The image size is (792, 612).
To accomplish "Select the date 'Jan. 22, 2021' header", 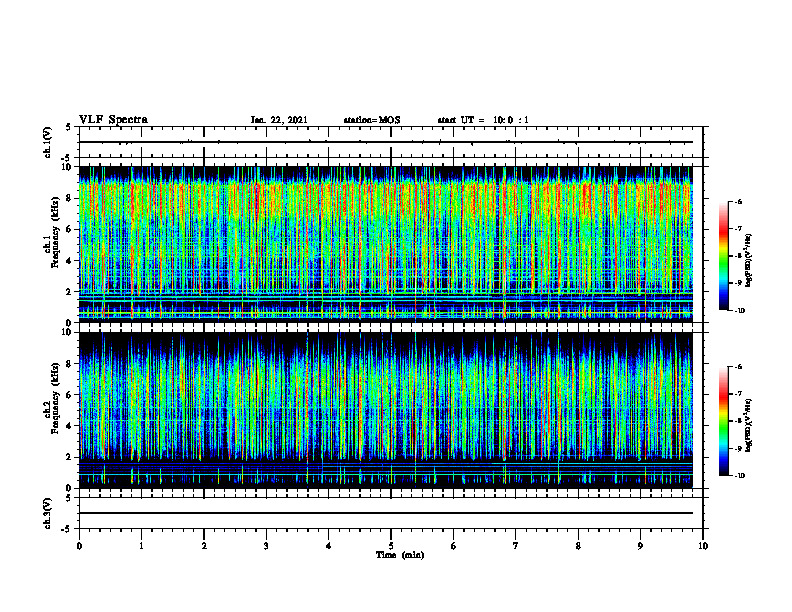I will click(x=279, y=120).
